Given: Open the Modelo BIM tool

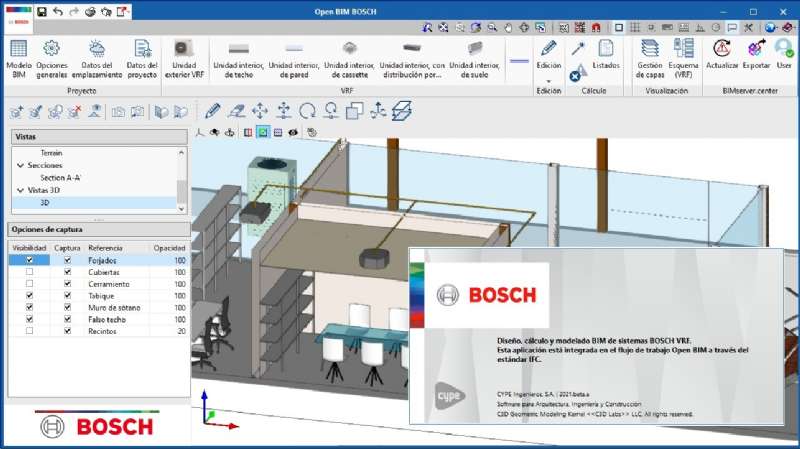Looking at the screenshot, I should 18,59.
